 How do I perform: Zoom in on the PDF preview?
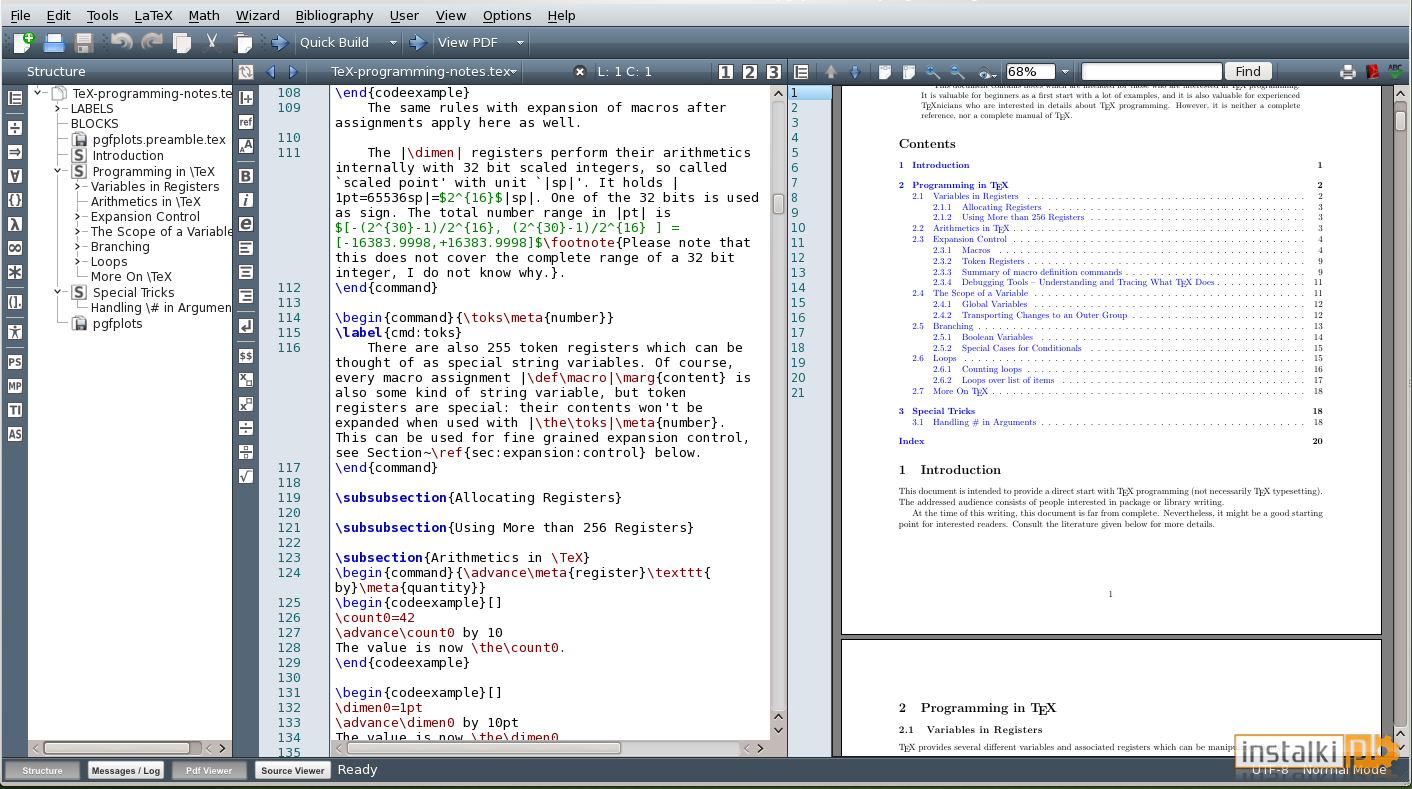coord(932,72)
